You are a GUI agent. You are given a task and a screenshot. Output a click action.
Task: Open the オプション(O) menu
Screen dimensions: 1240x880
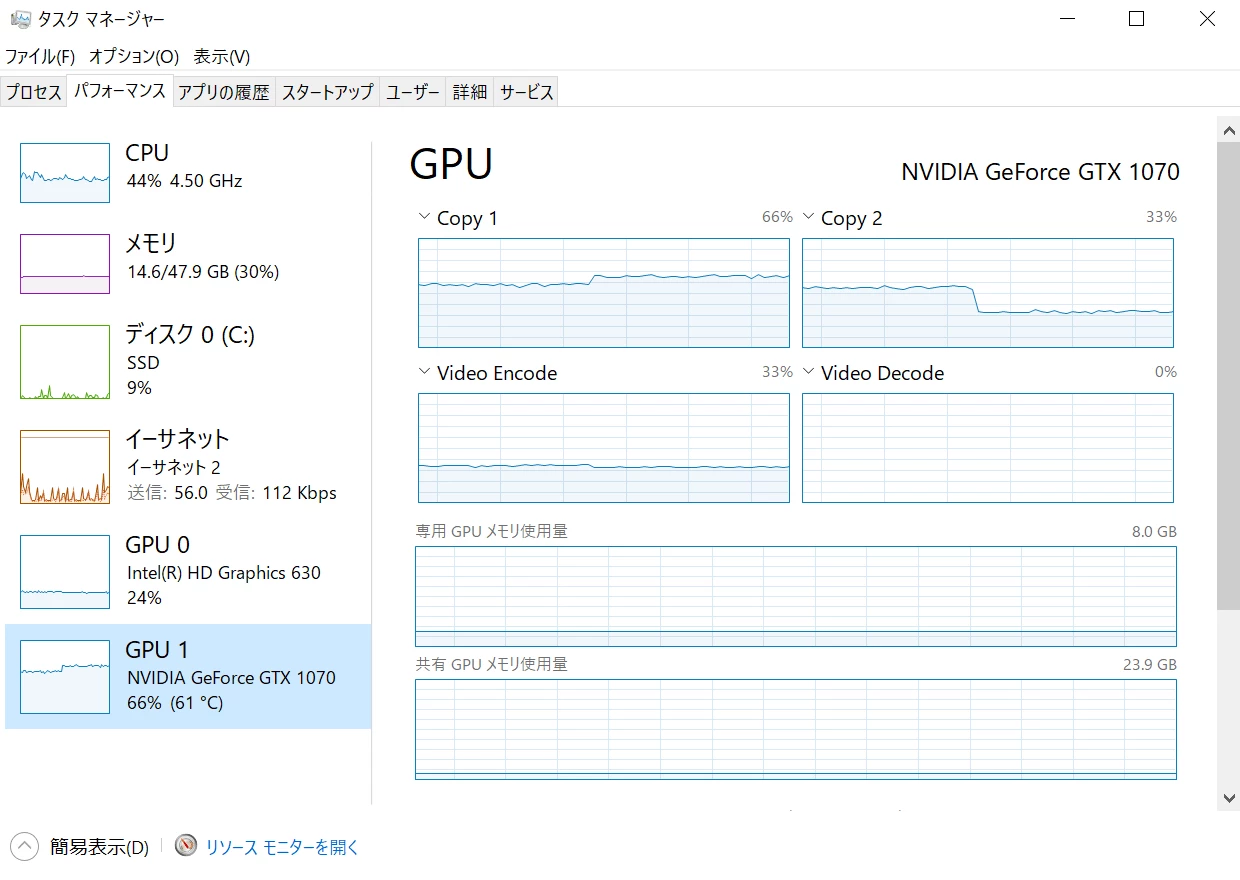point(134,56)
